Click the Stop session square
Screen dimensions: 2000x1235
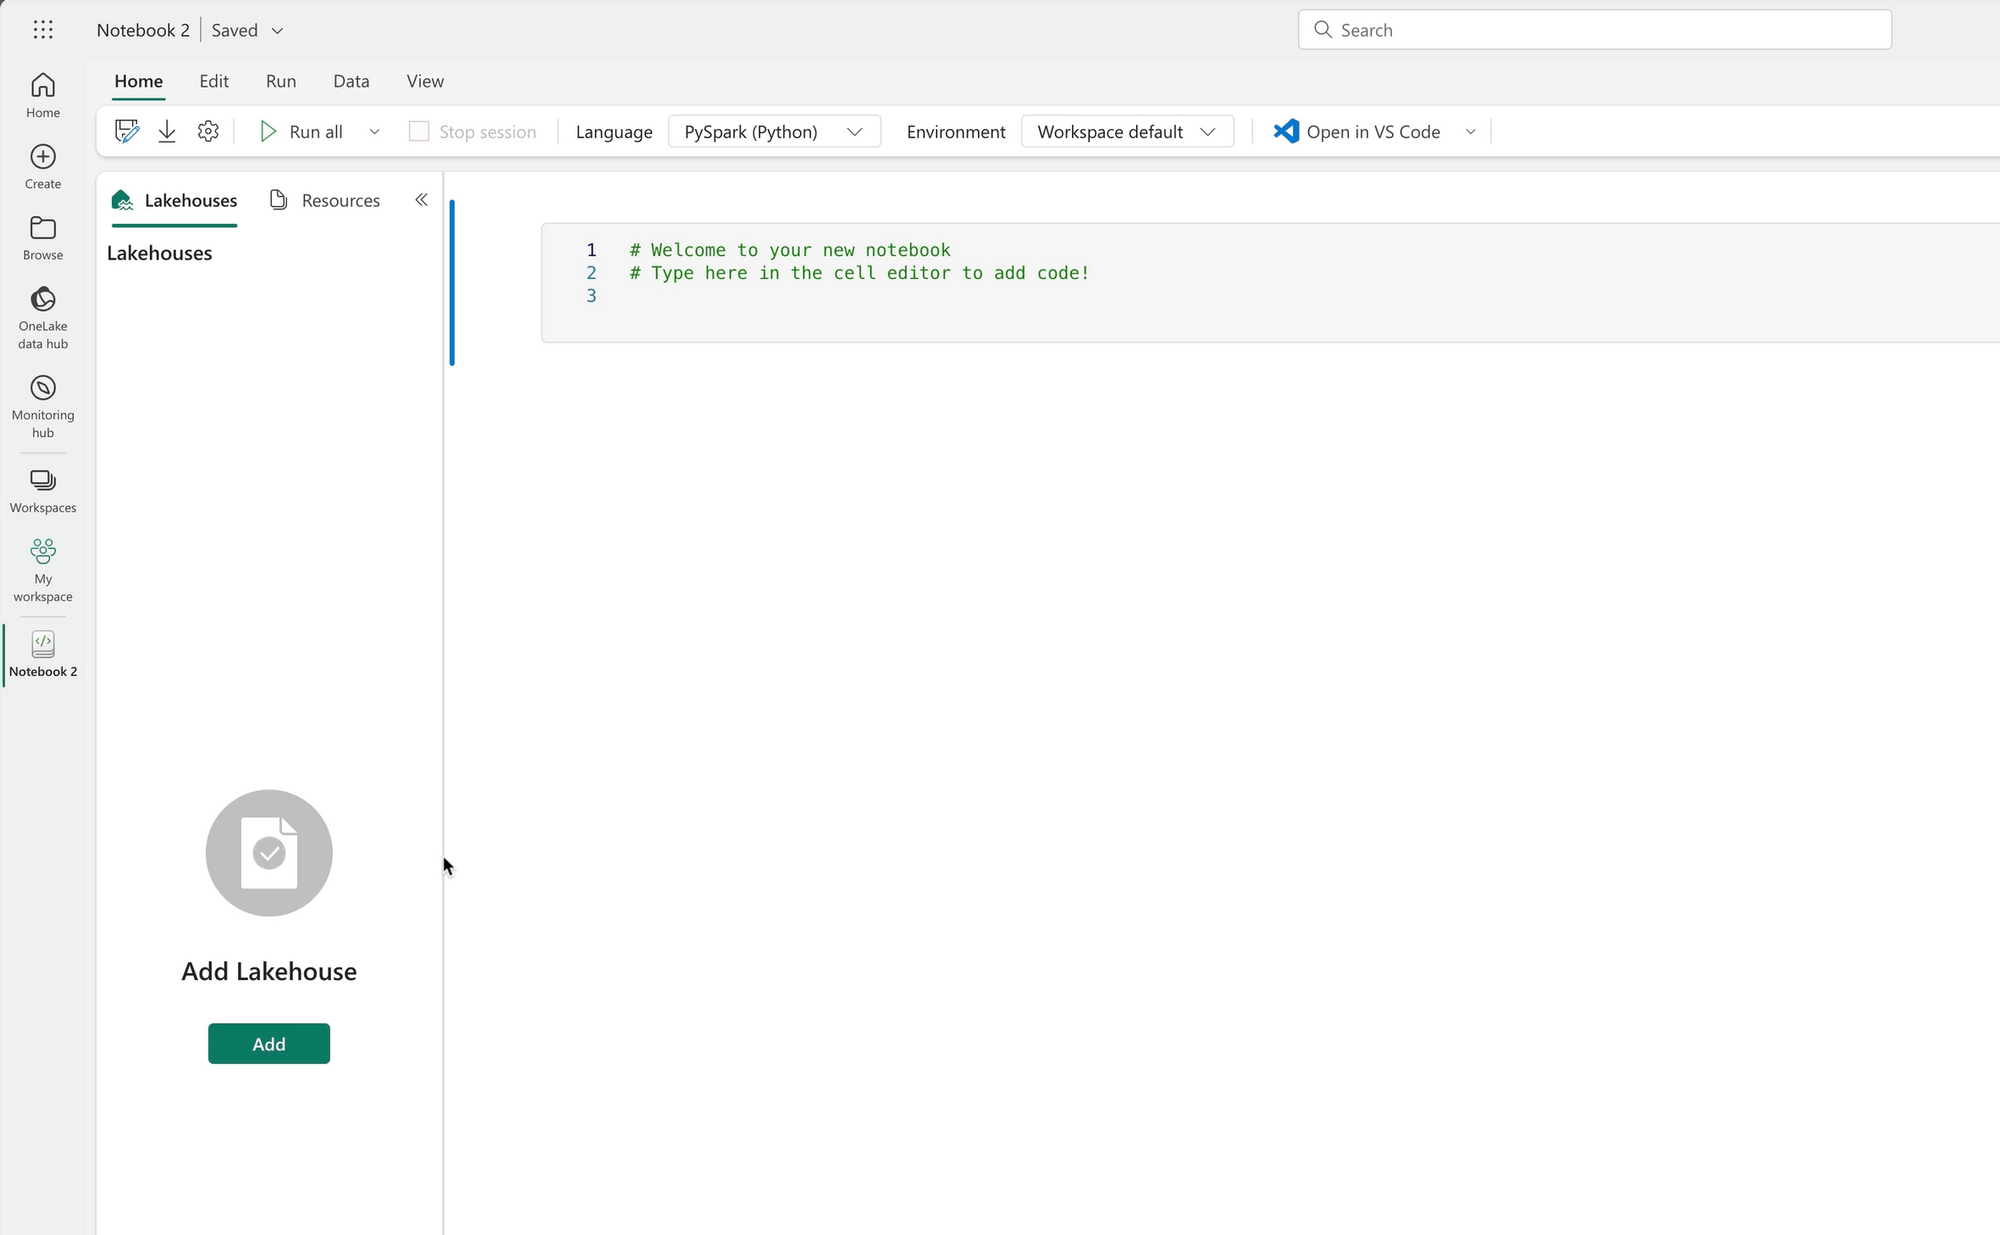[419, 132]
